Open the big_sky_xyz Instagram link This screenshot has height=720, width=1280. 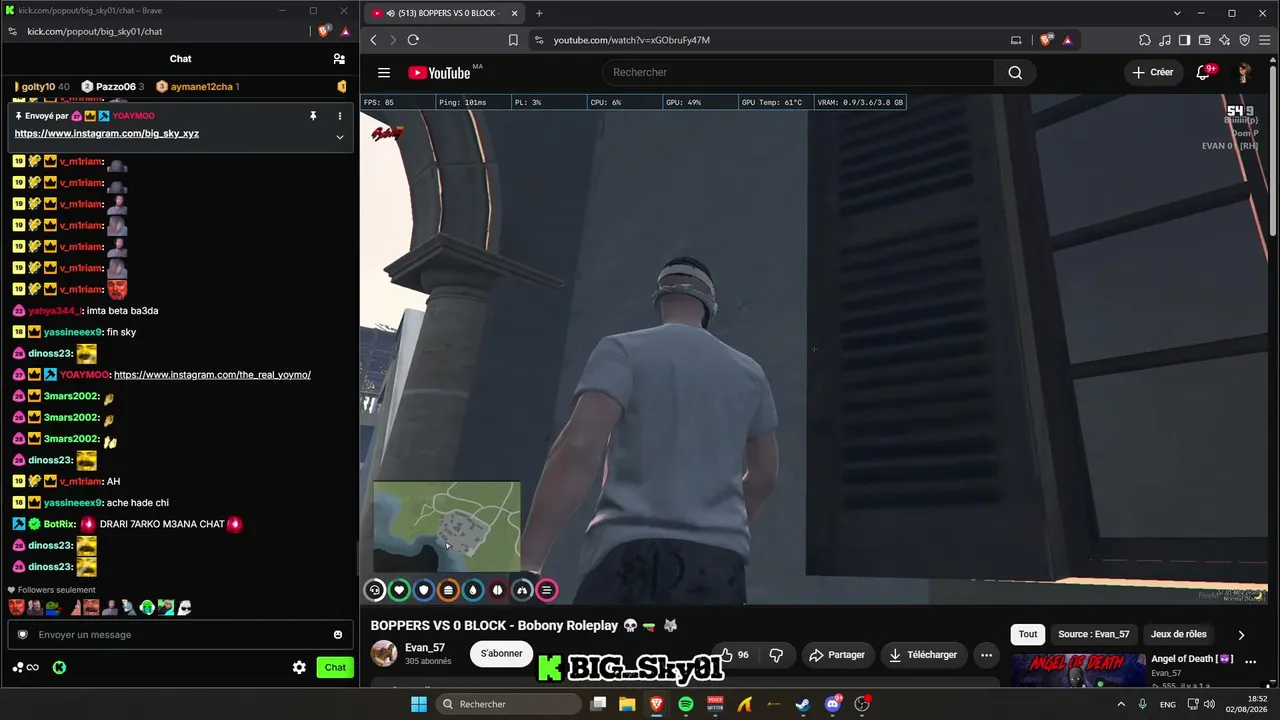(x=107, y=133)
